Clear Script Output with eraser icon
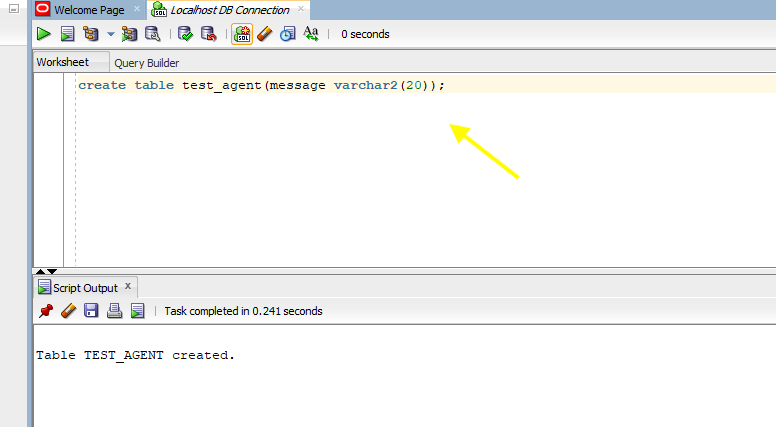This screenshot has height=427, width=776. [x=68, y=311]
